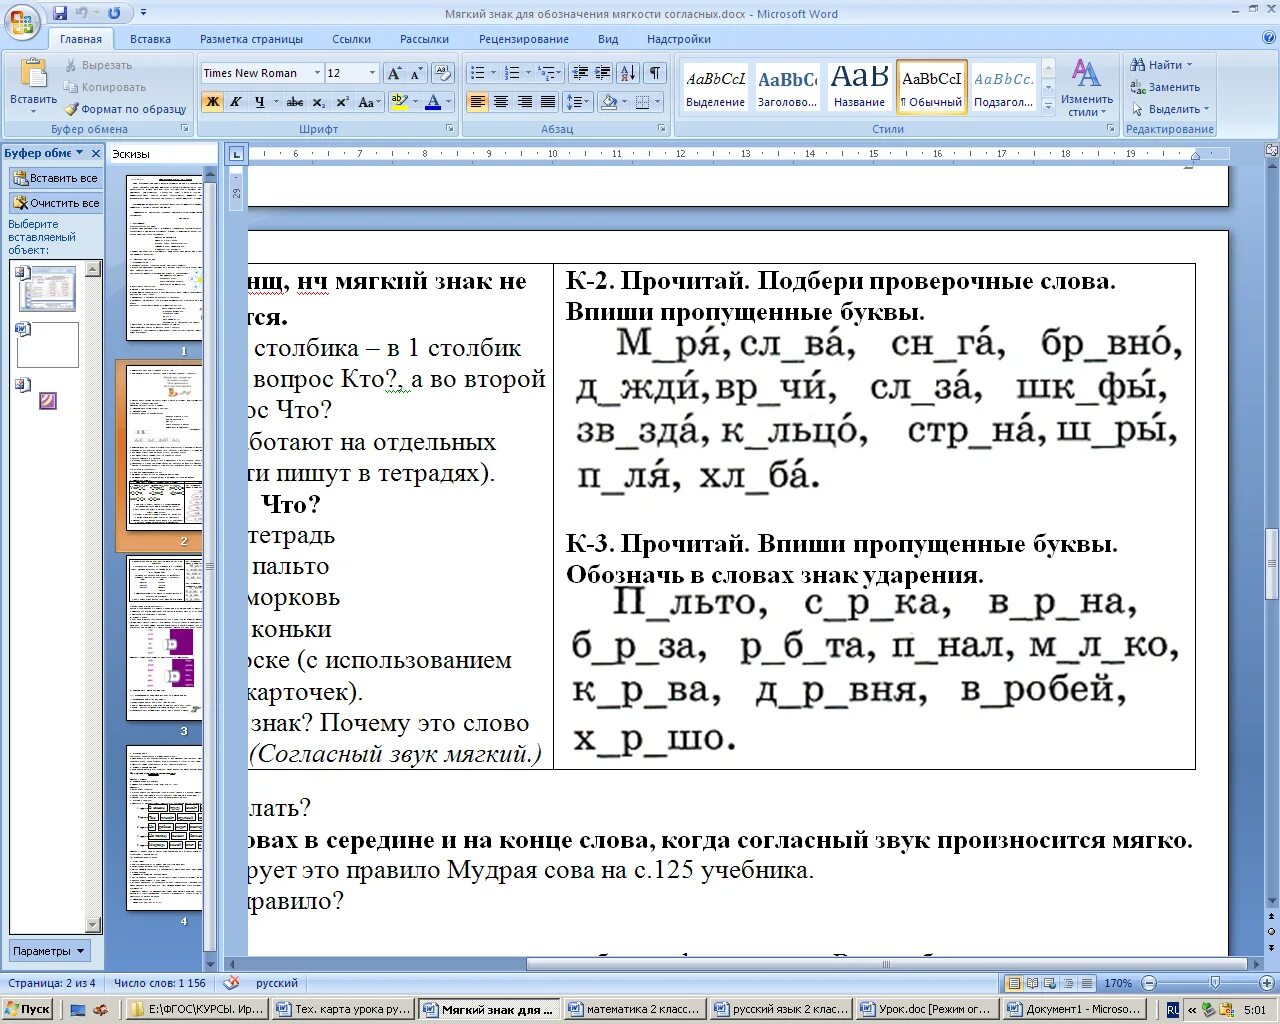Click the zoom out minus button
The width and height of the screenshot is (1280, 1024).
(x=1149, y=983)
